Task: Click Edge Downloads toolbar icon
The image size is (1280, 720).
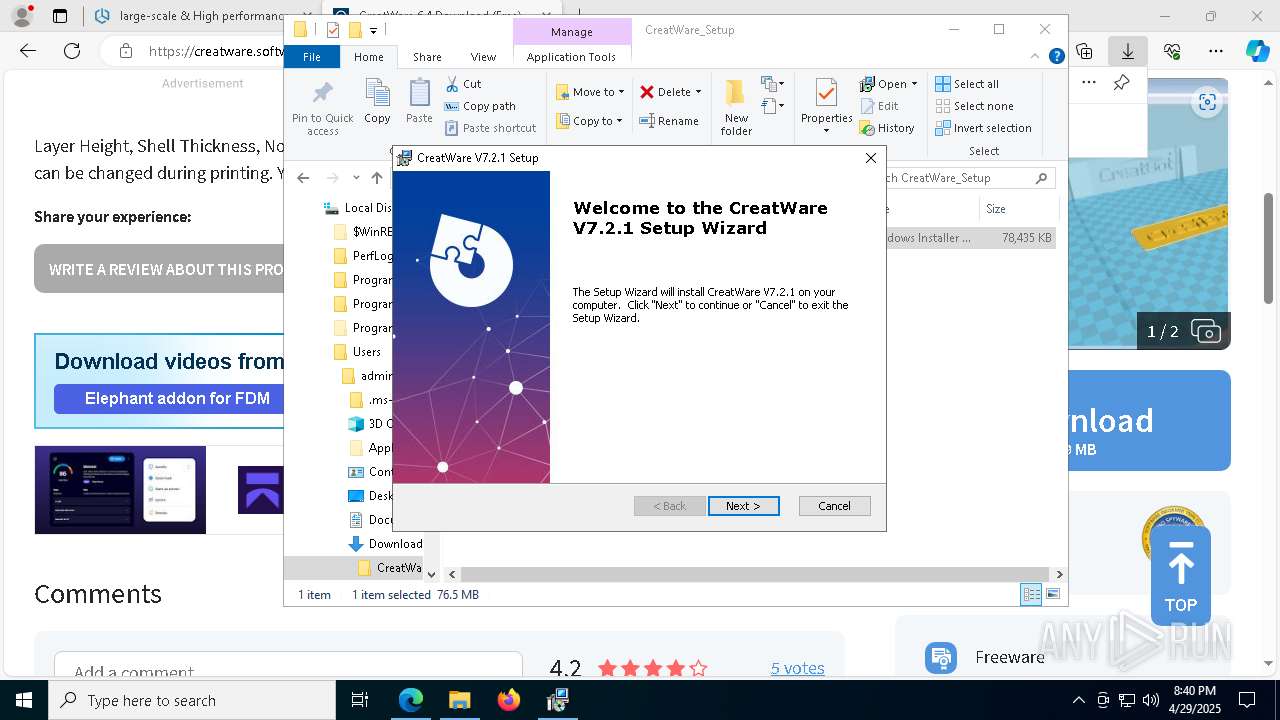Action: 1128,50
